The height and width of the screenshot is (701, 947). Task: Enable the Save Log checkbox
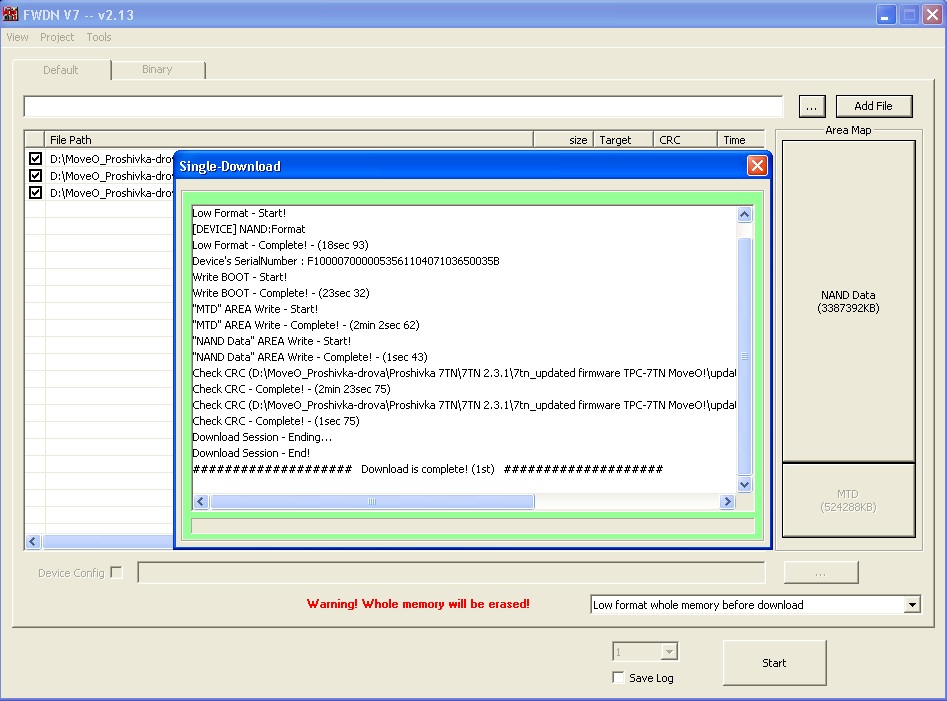pyautogui.click(x=618, y=677)
